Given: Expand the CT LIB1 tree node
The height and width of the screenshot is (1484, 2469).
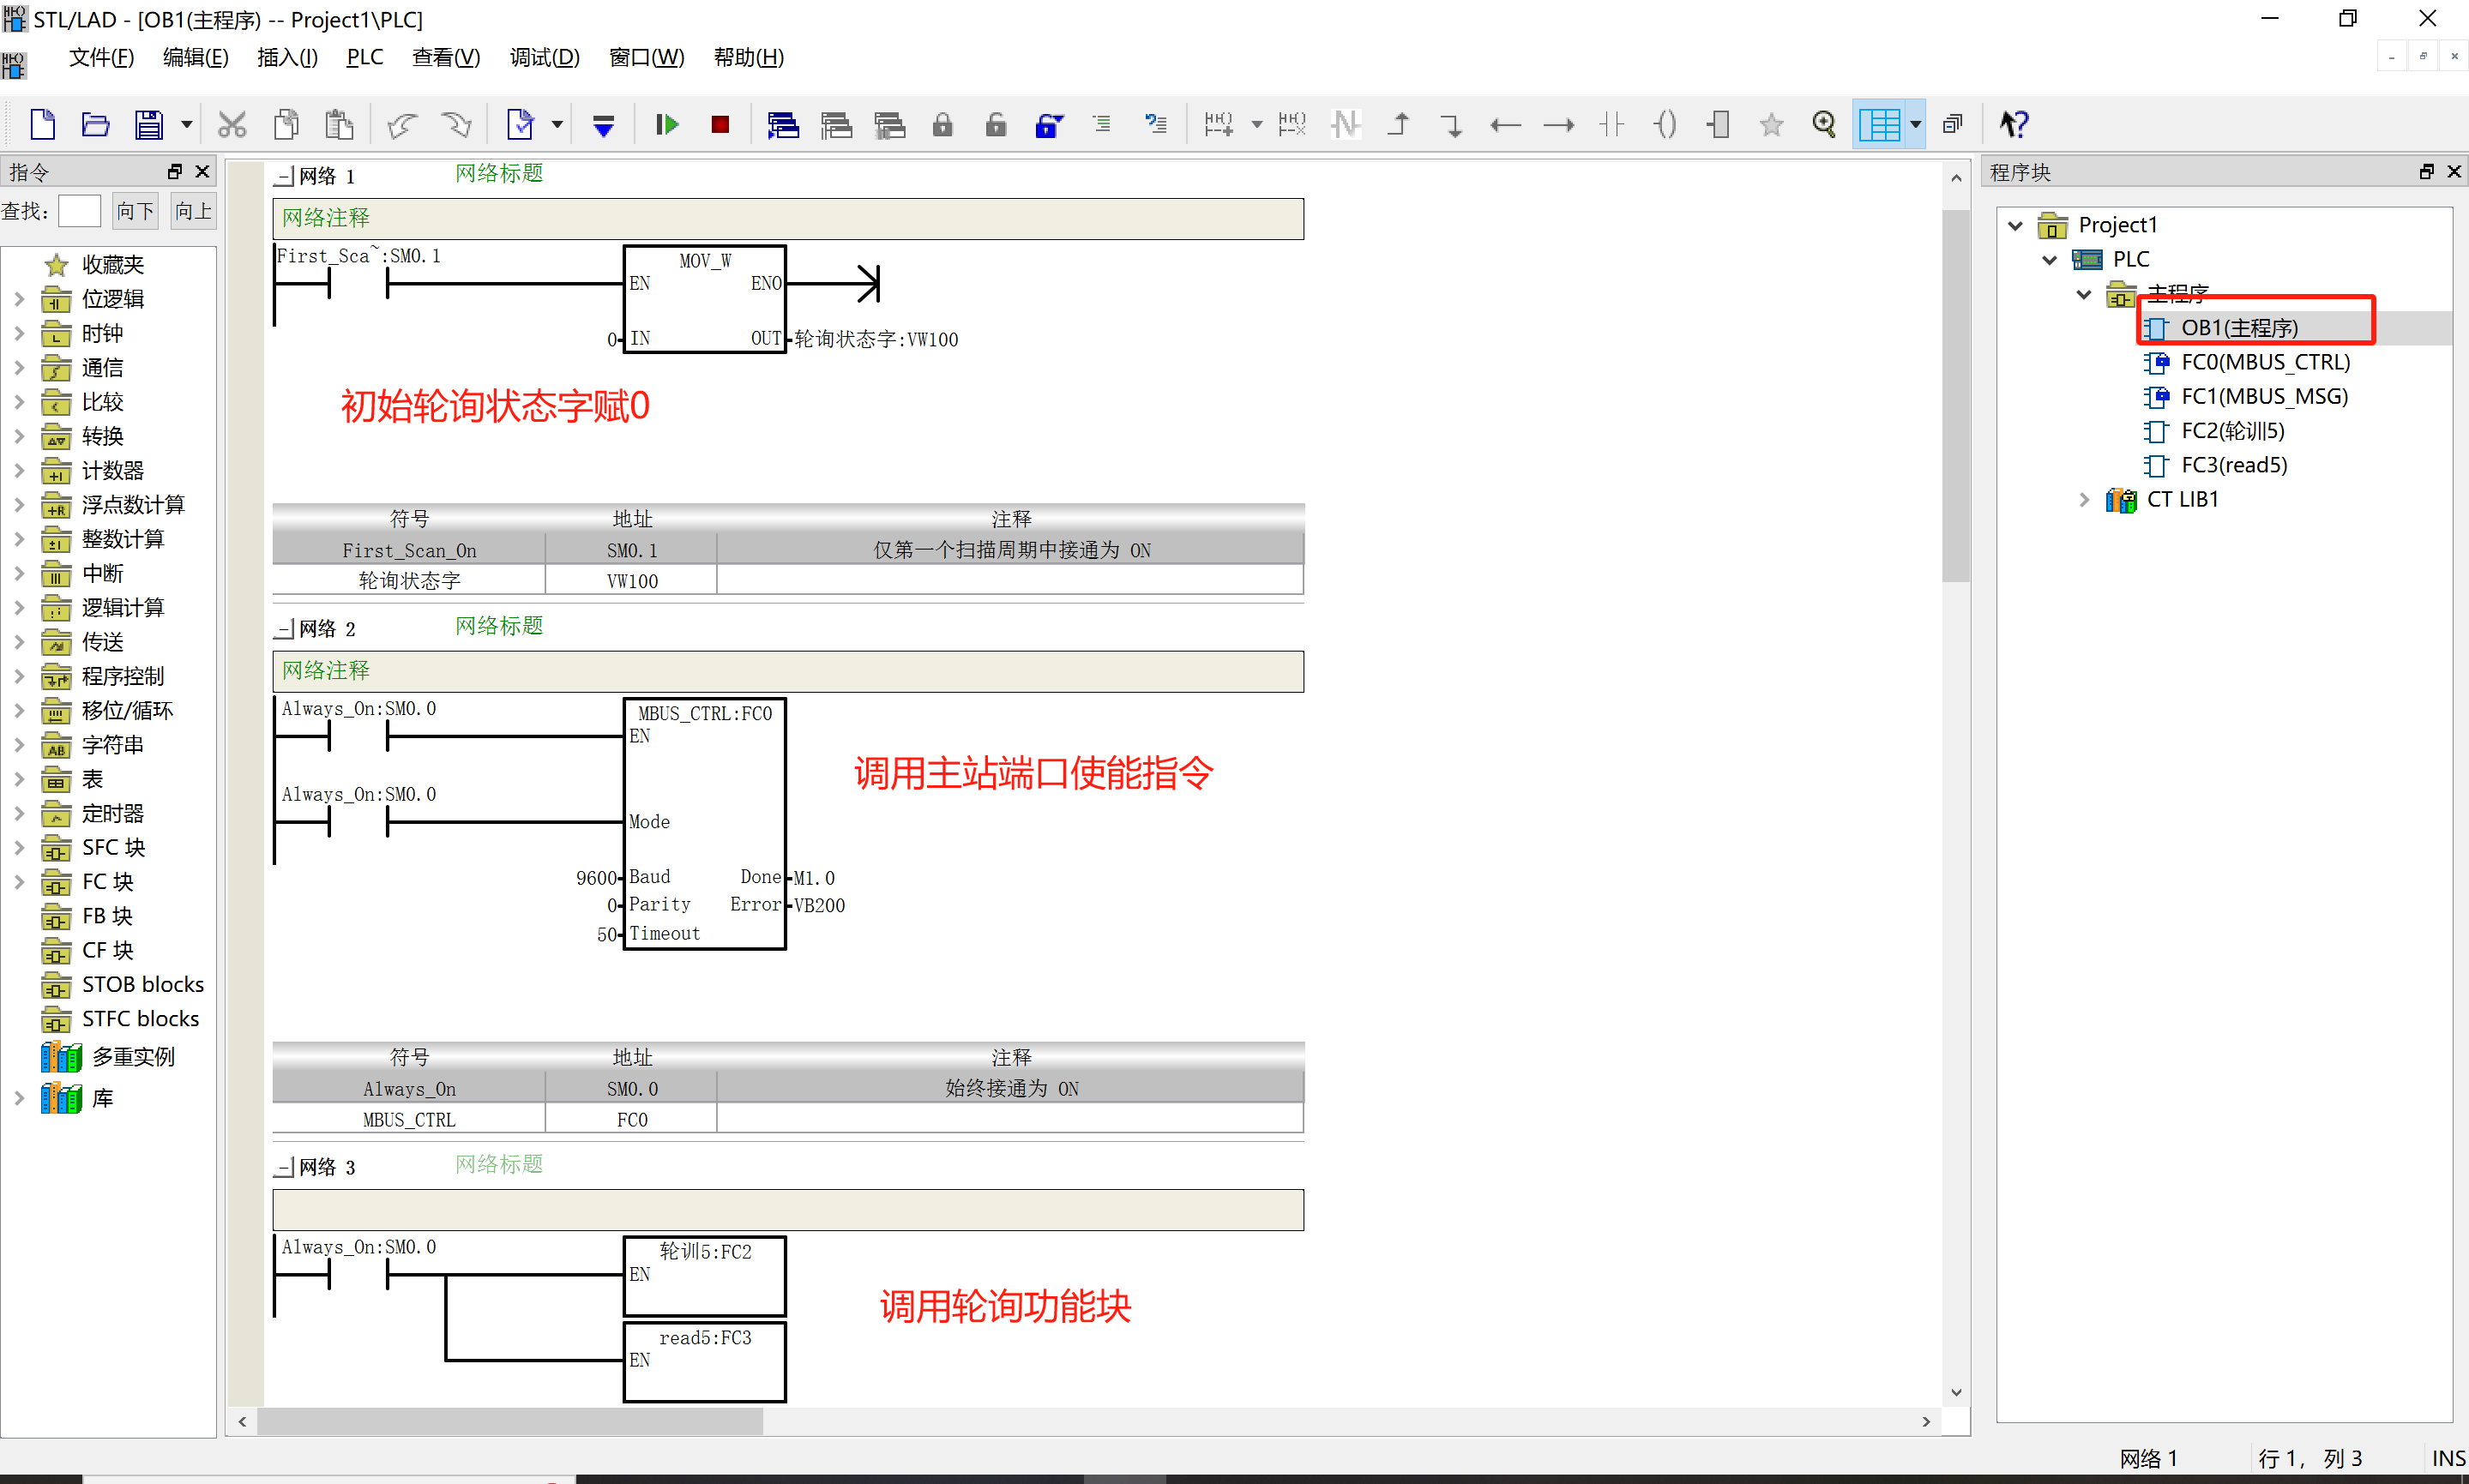Looking at the screenshot, I should (x=2083, y=499).
